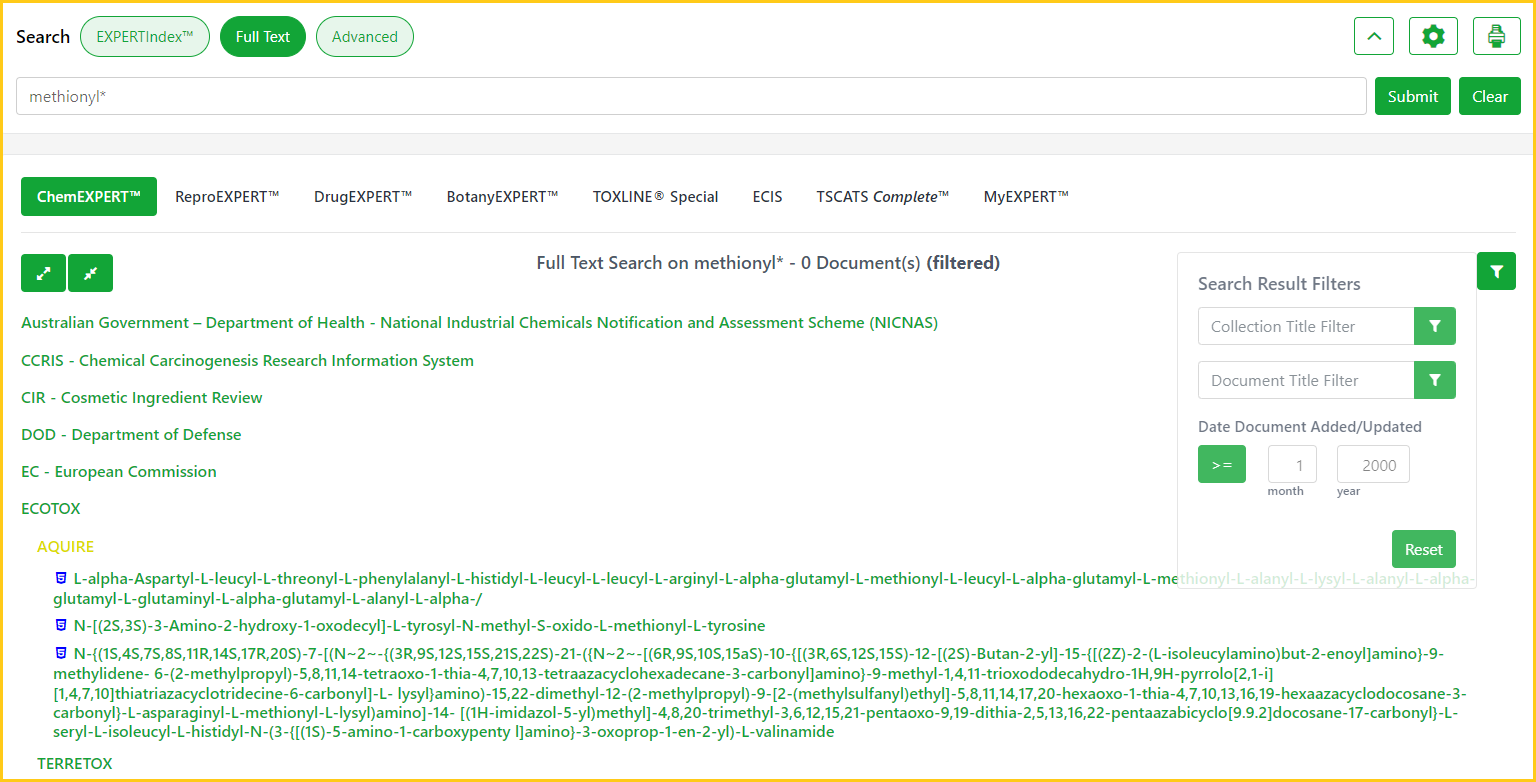Viewport: 1536px width, 782px height.
Task: Open the N-[(2S,3S)-3-Amino-2-hydroxy document link
Action: click(x=419, y=626)
